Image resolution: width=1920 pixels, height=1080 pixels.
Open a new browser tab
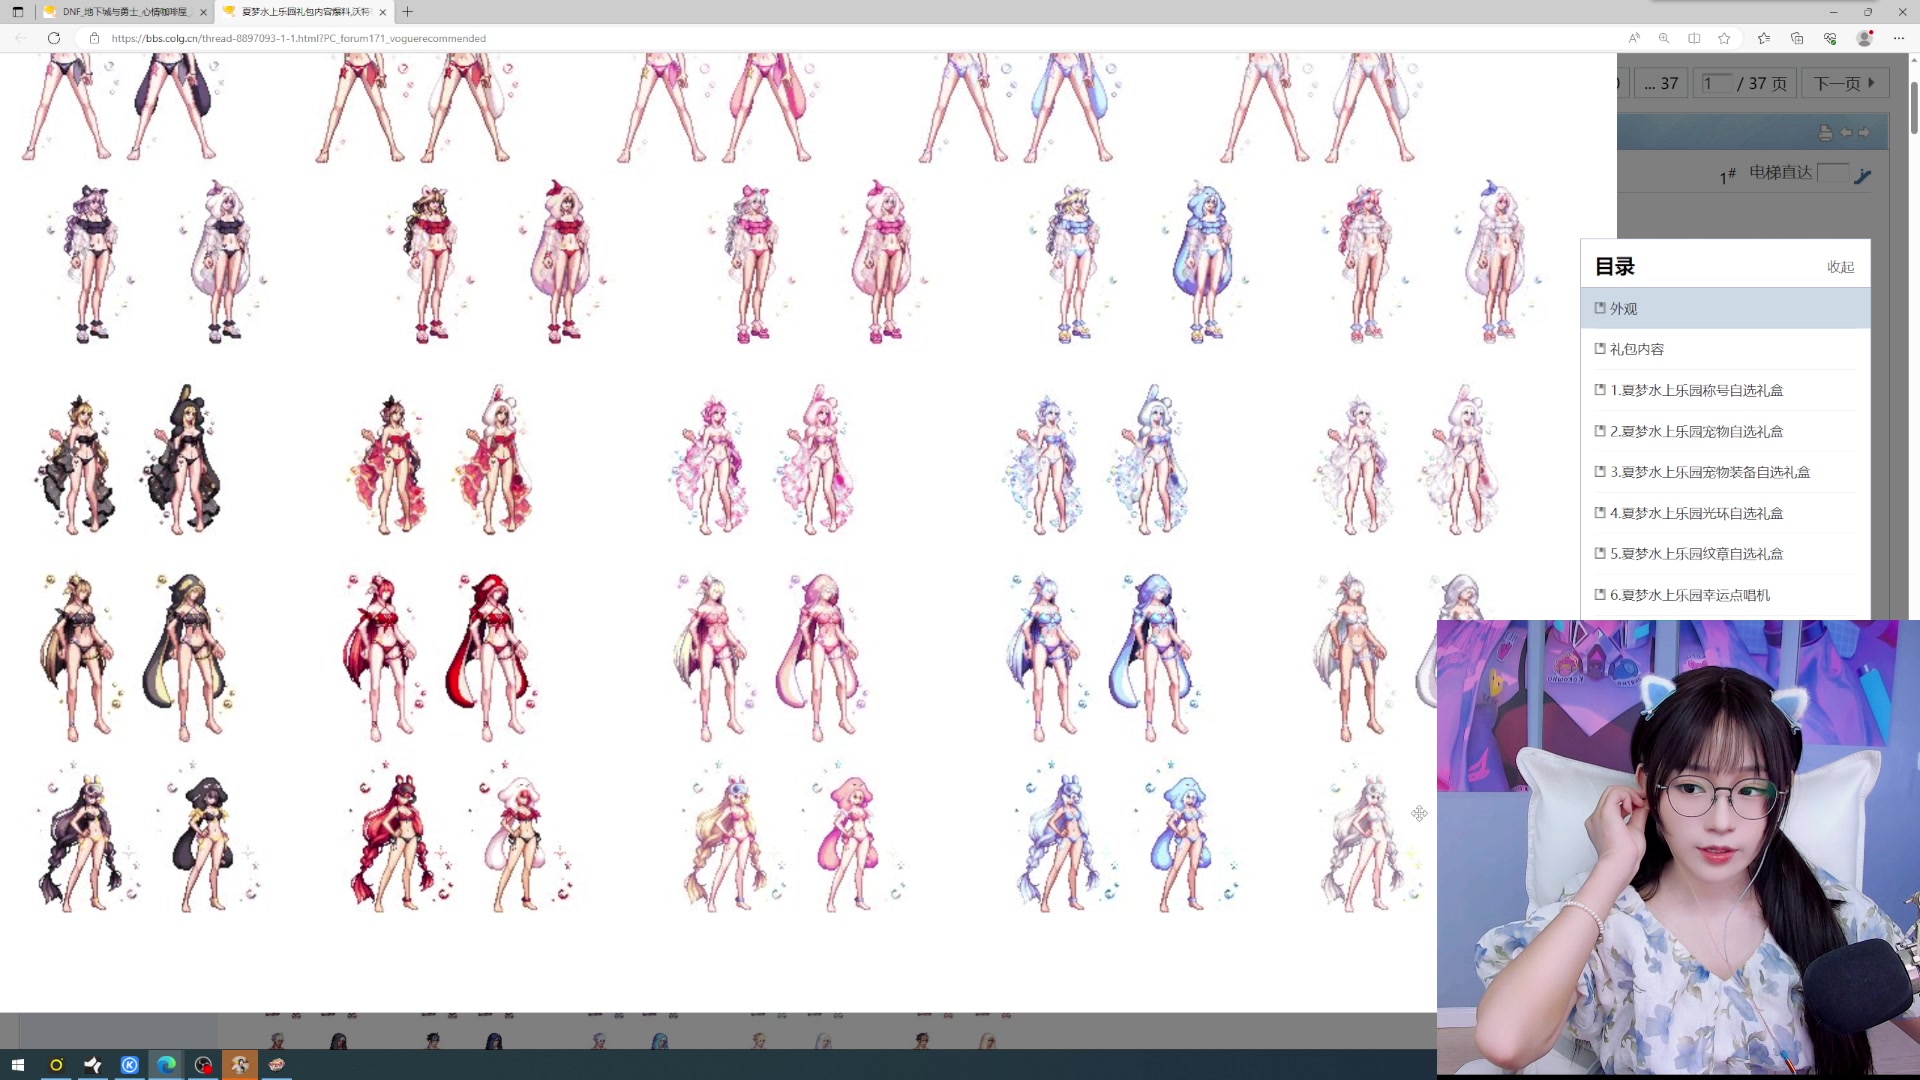point(407,12)
